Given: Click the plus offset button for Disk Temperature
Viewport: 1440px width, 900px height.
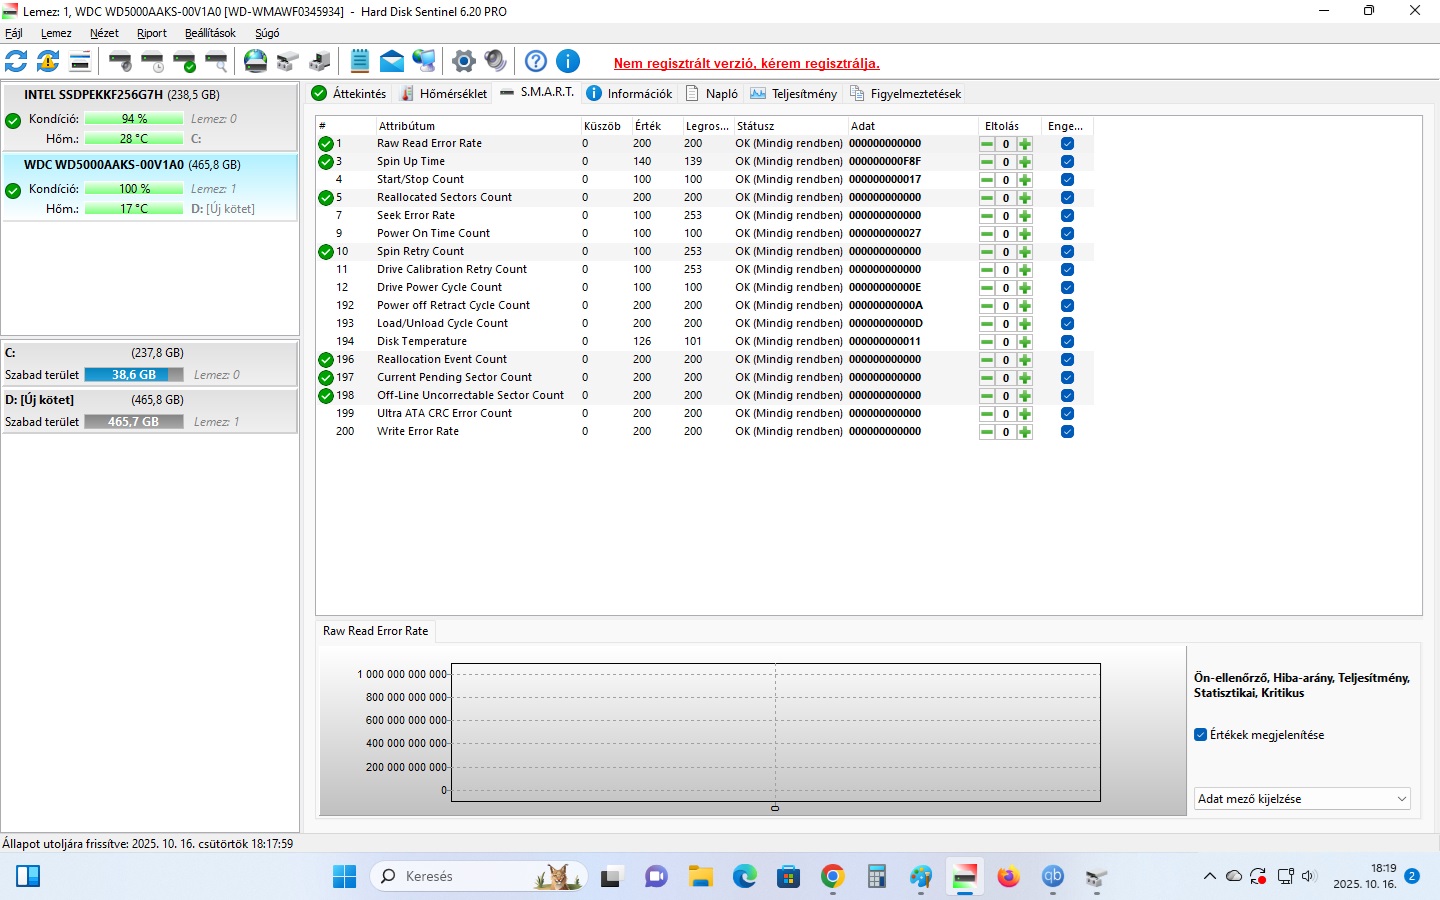Looking at the screenshot, I should 1025,342.
